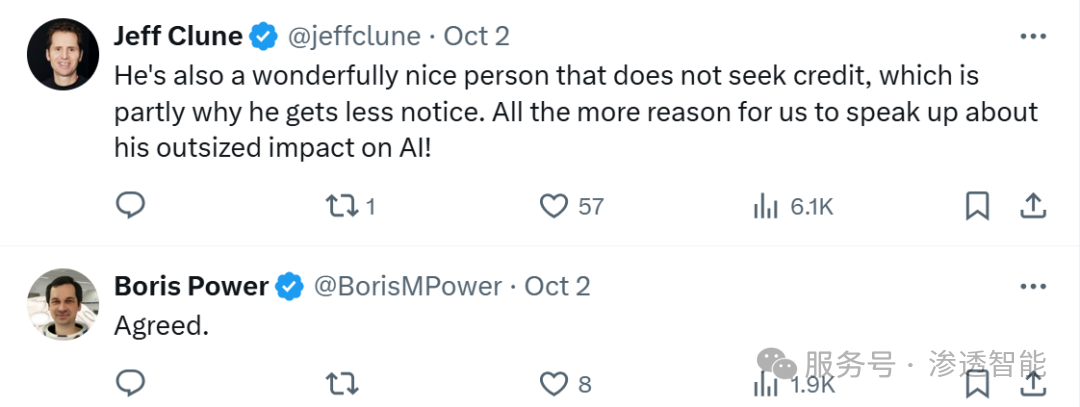Share Jeff Clune's tweet
The image size is (1080, 407).
point(1032,206)
